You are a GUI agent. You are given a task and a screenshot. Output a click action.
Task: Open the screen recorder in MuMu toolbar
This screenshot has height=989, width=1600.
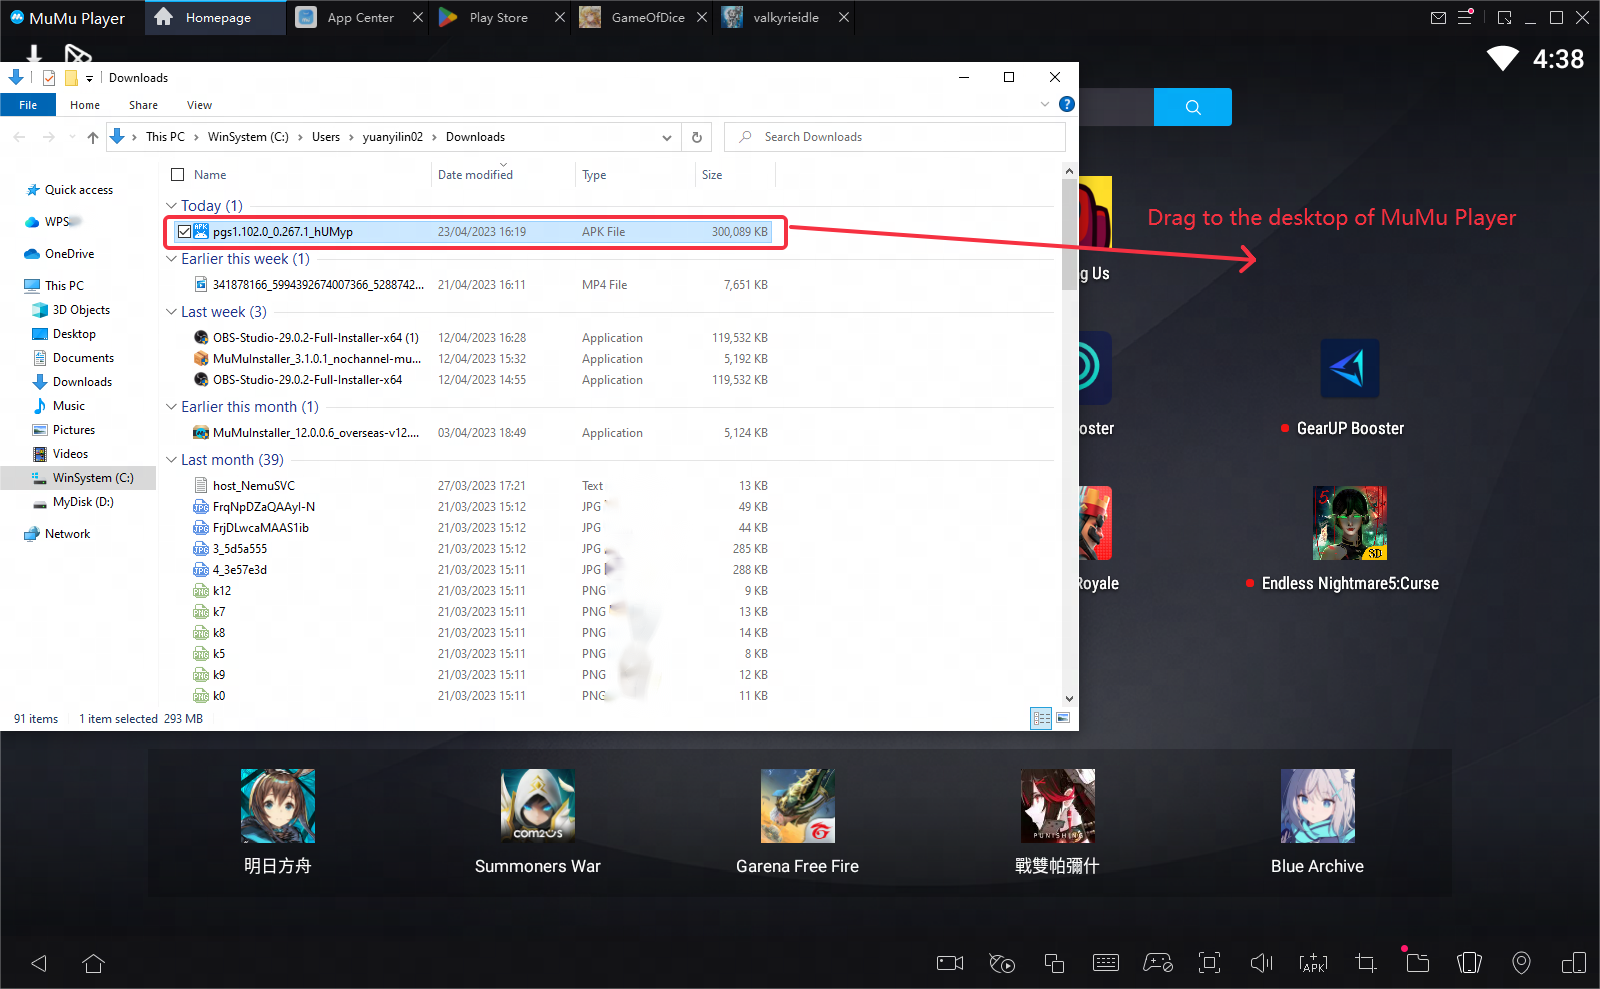(950, 963)
